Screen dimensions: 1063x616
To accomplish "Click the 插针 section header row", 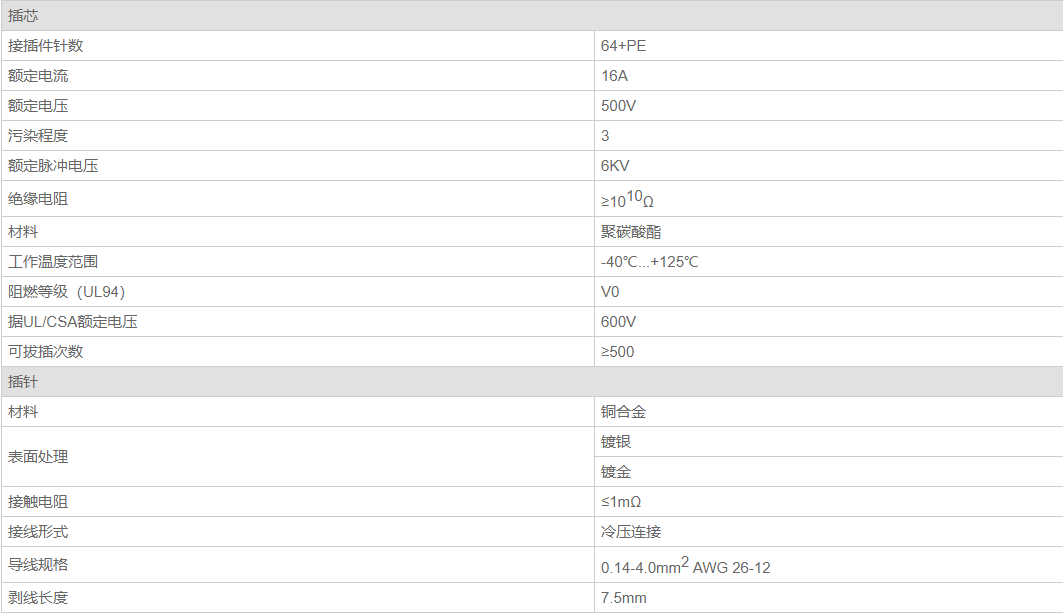I will (532, 382).
